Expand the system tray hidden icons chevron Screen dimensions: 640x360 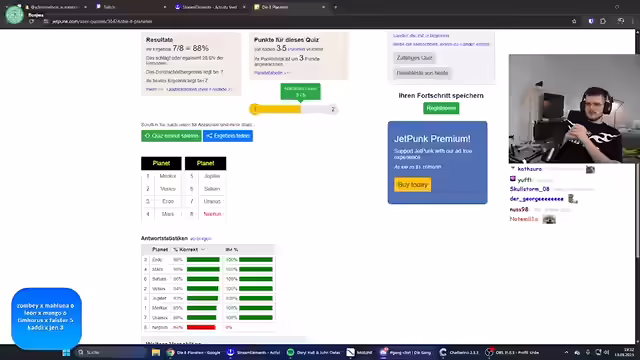click(566, 352)
